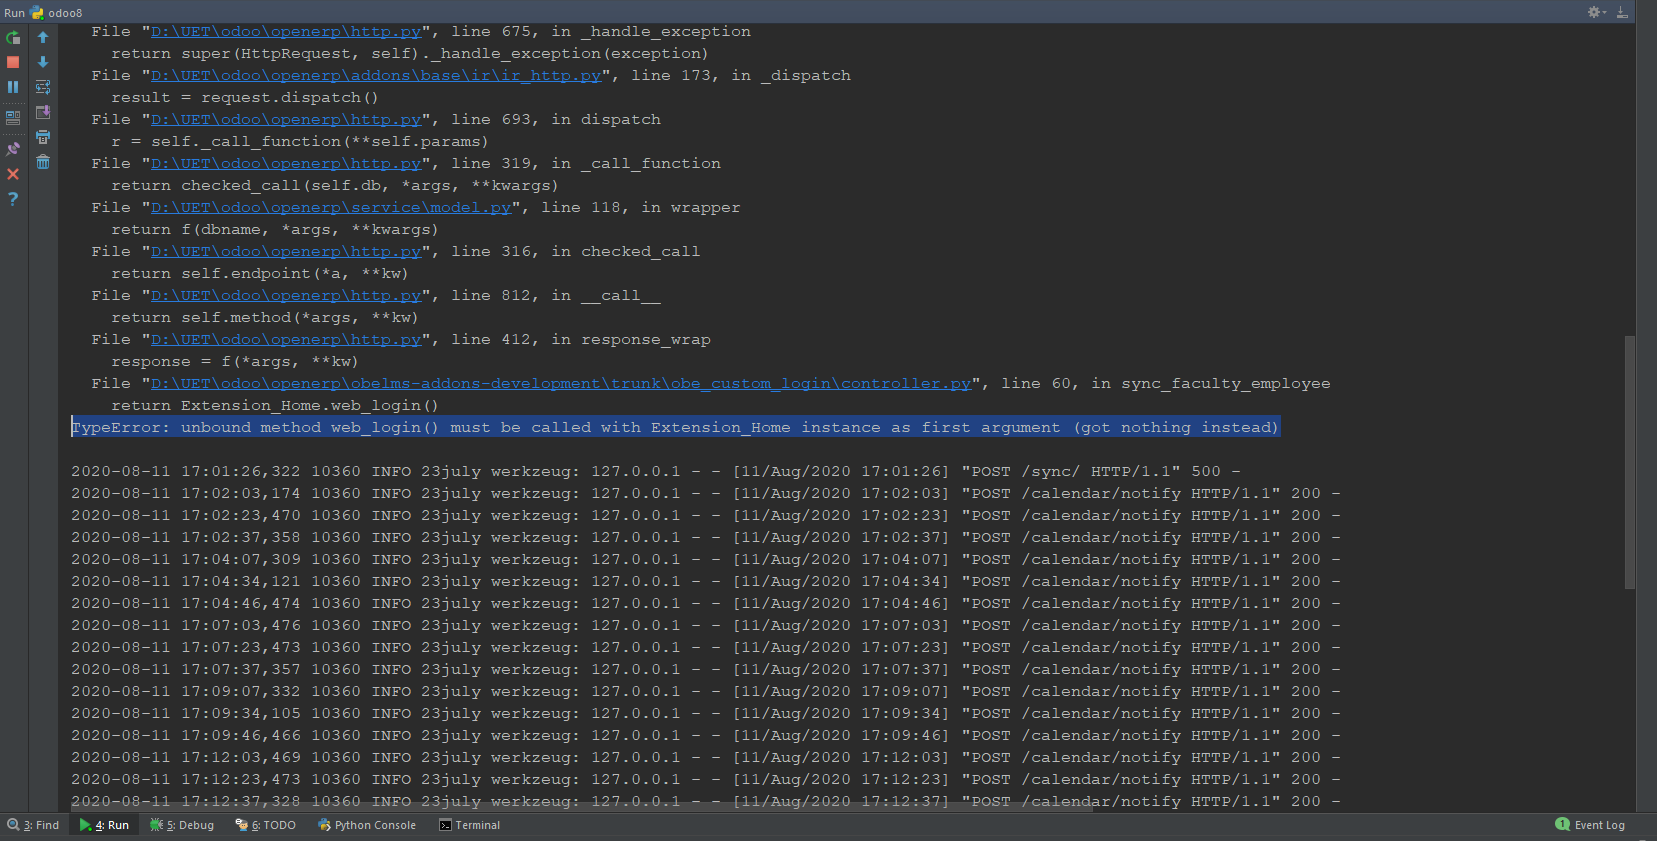Open the service\model.py file link
1657x841 pixels.
coord(331,208)
